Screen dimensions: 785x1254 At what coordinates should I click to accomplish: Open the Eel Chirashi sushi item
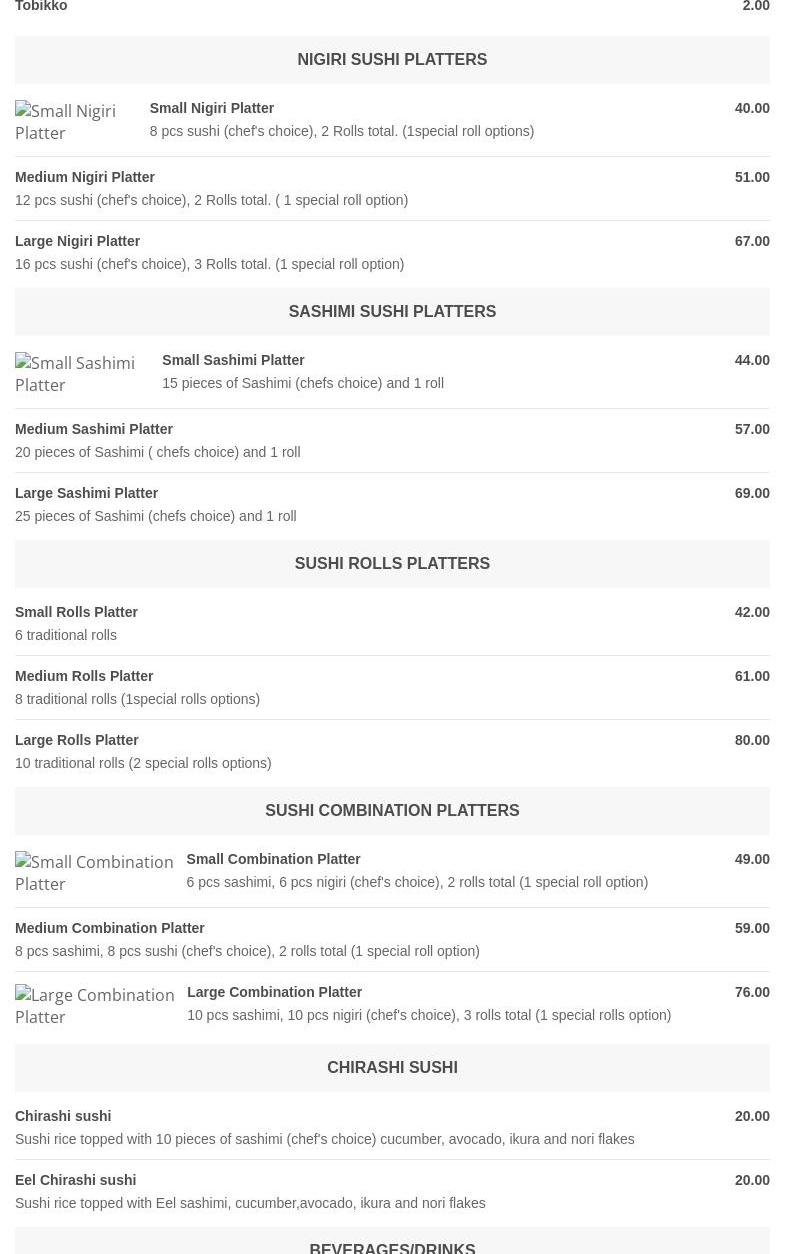pos(76,1180)
